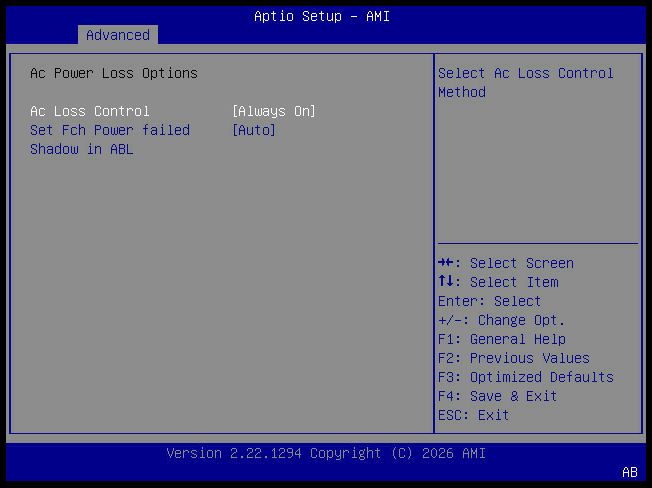
Task: Click the left-right arrows icon
Action: coord(446,263)
